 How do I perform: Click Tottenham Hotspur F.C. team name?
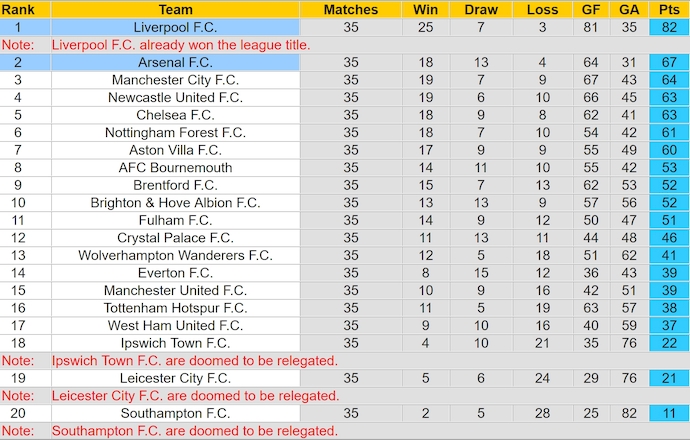pos(175,307)
